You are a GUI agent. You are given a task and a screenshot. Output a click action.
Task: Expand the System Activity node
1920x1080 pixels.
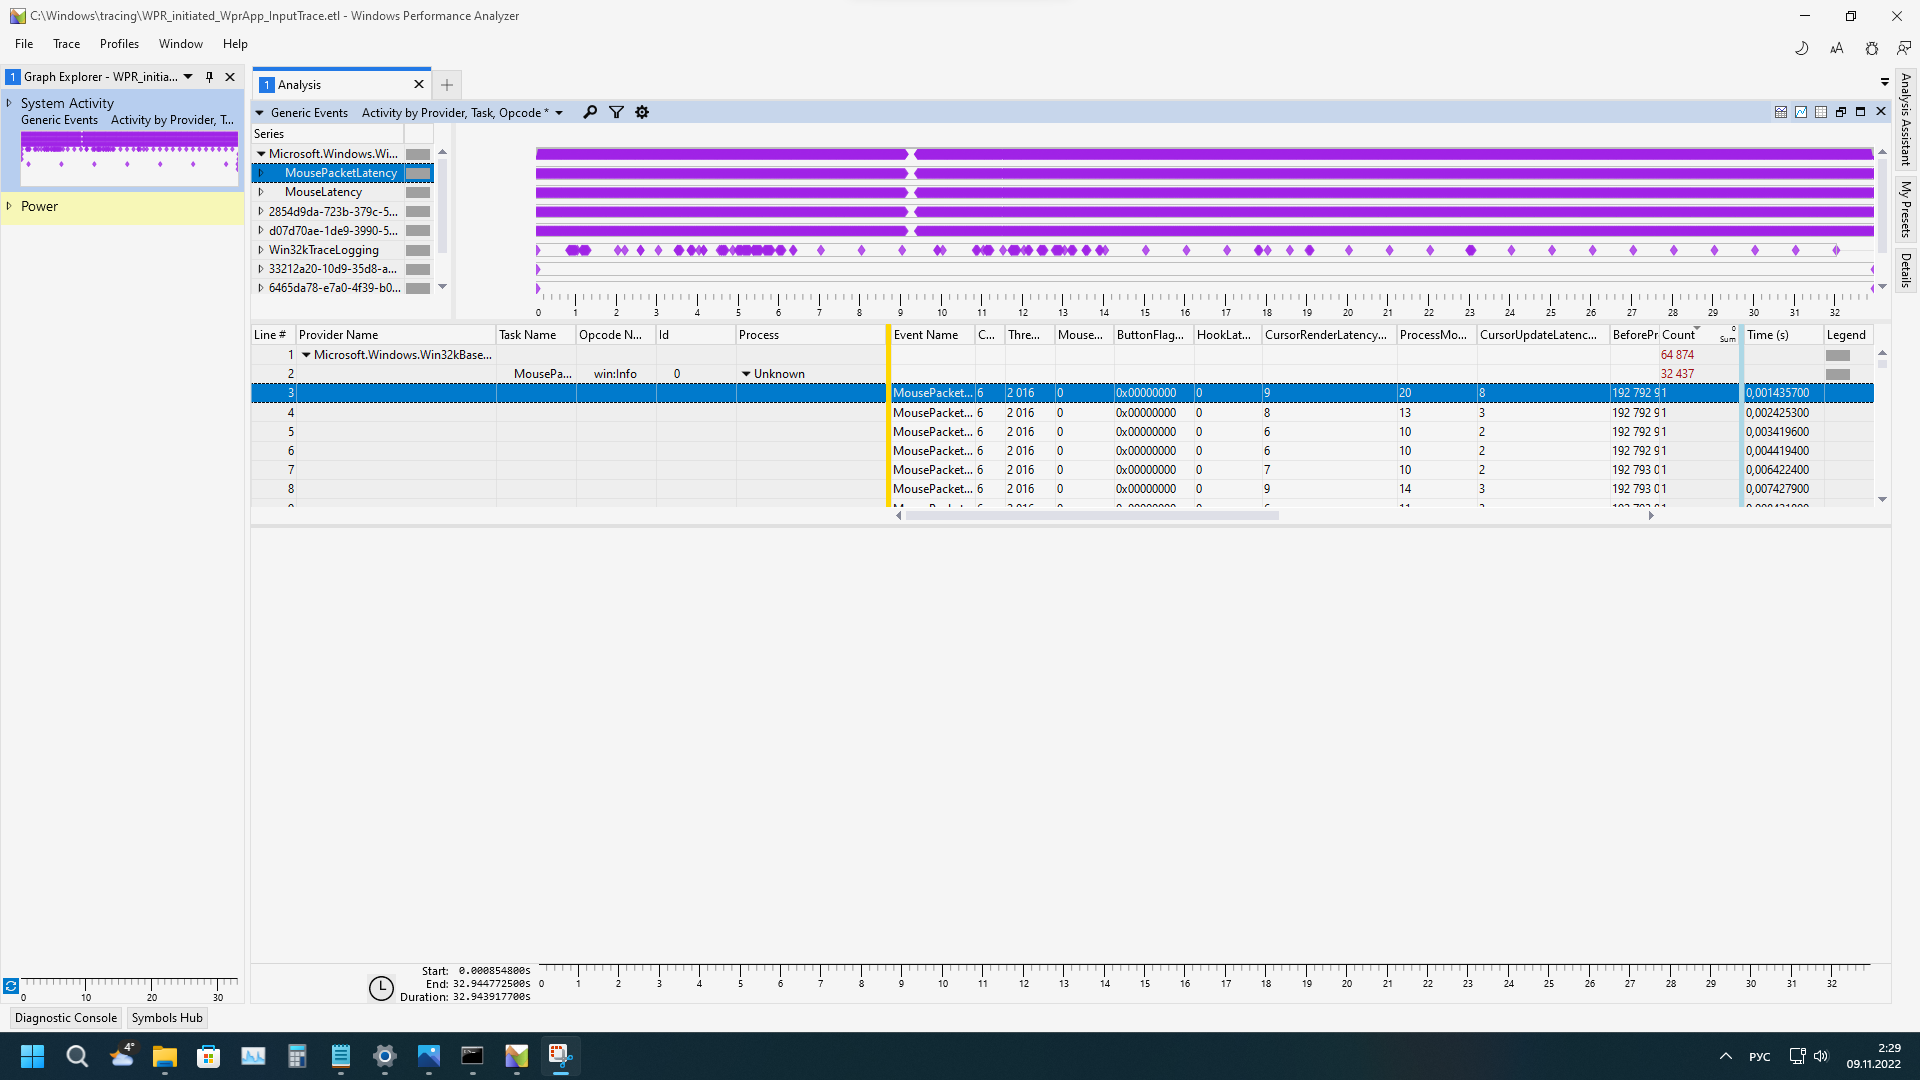[x=9, y=103]
